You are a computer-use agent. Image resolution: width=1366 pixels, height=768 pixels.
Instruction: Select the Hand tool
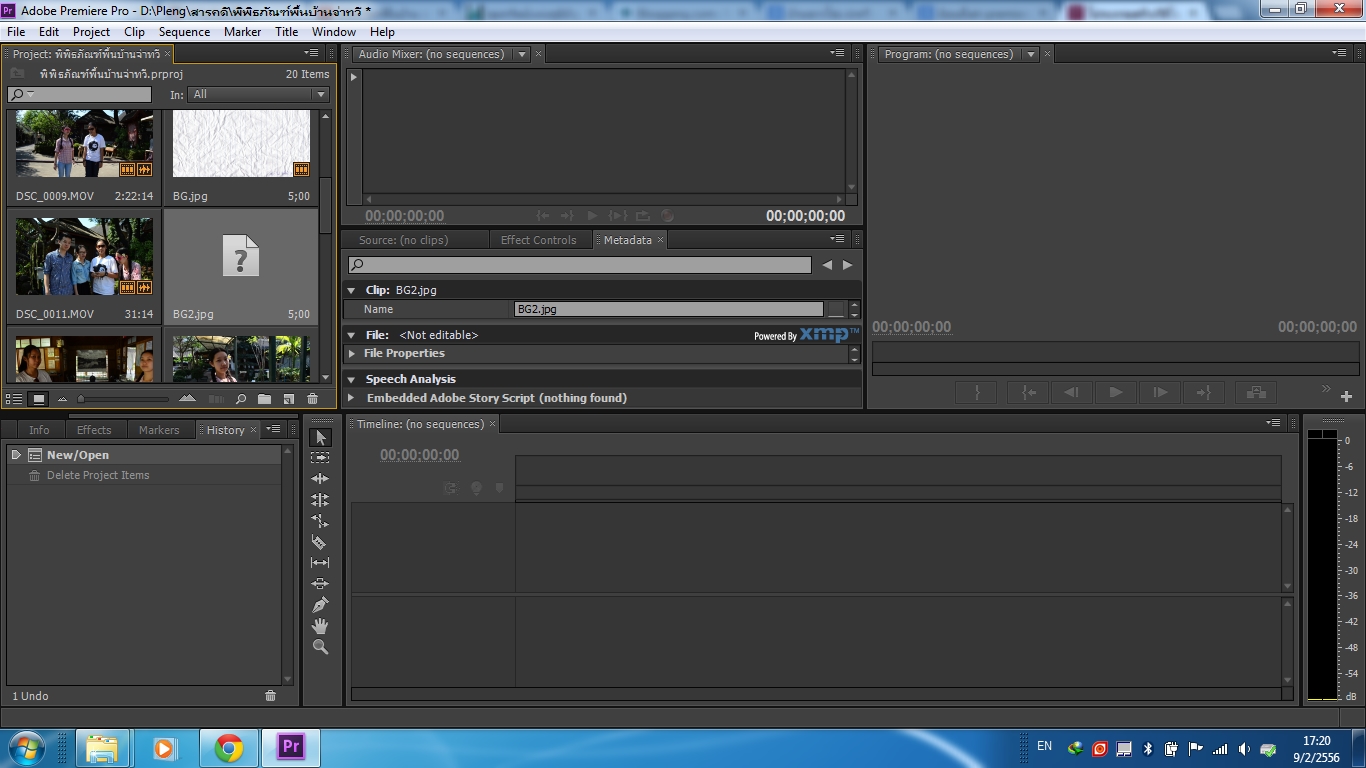point(320,626)
